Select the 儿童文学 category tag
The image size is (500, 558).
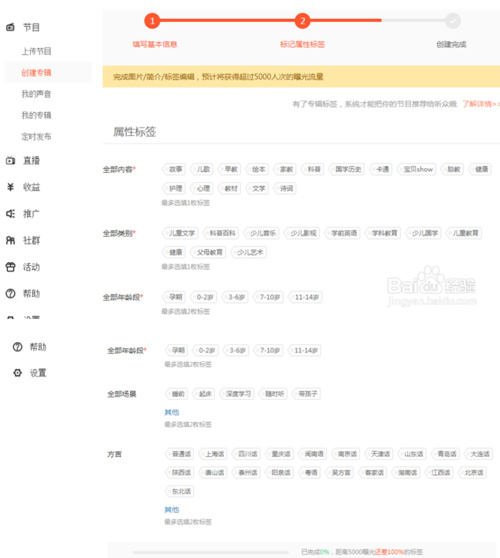180,233
